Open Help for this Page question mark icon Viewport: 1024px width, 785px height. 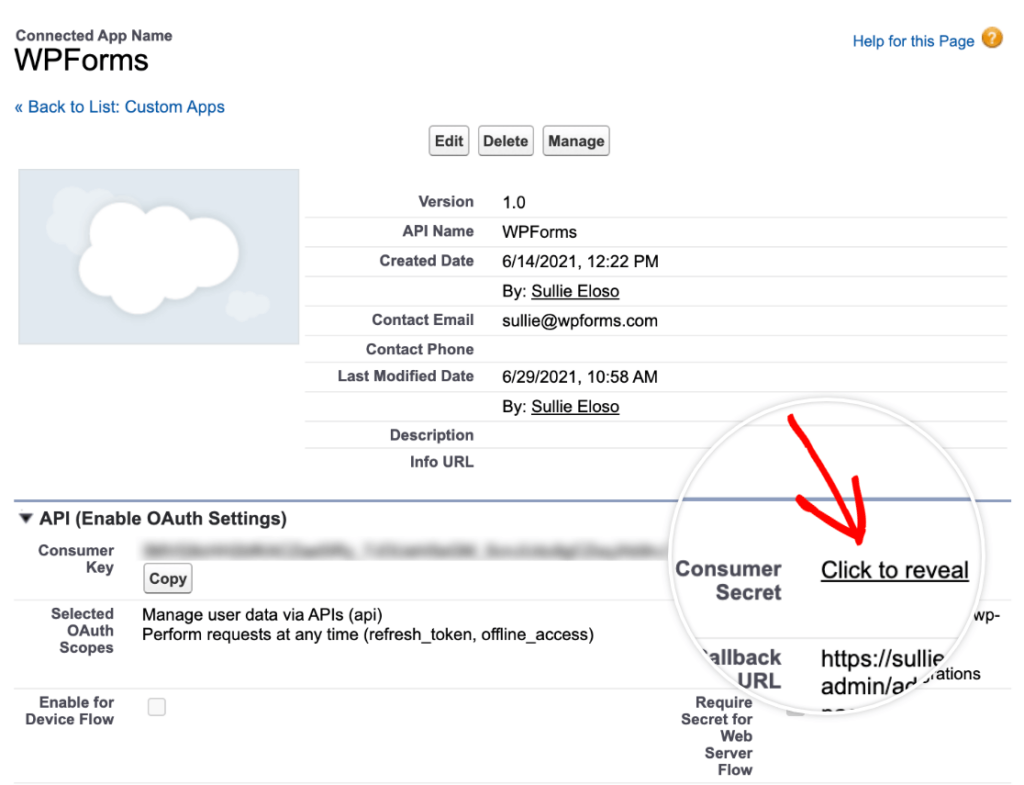[x=992, y=40]
